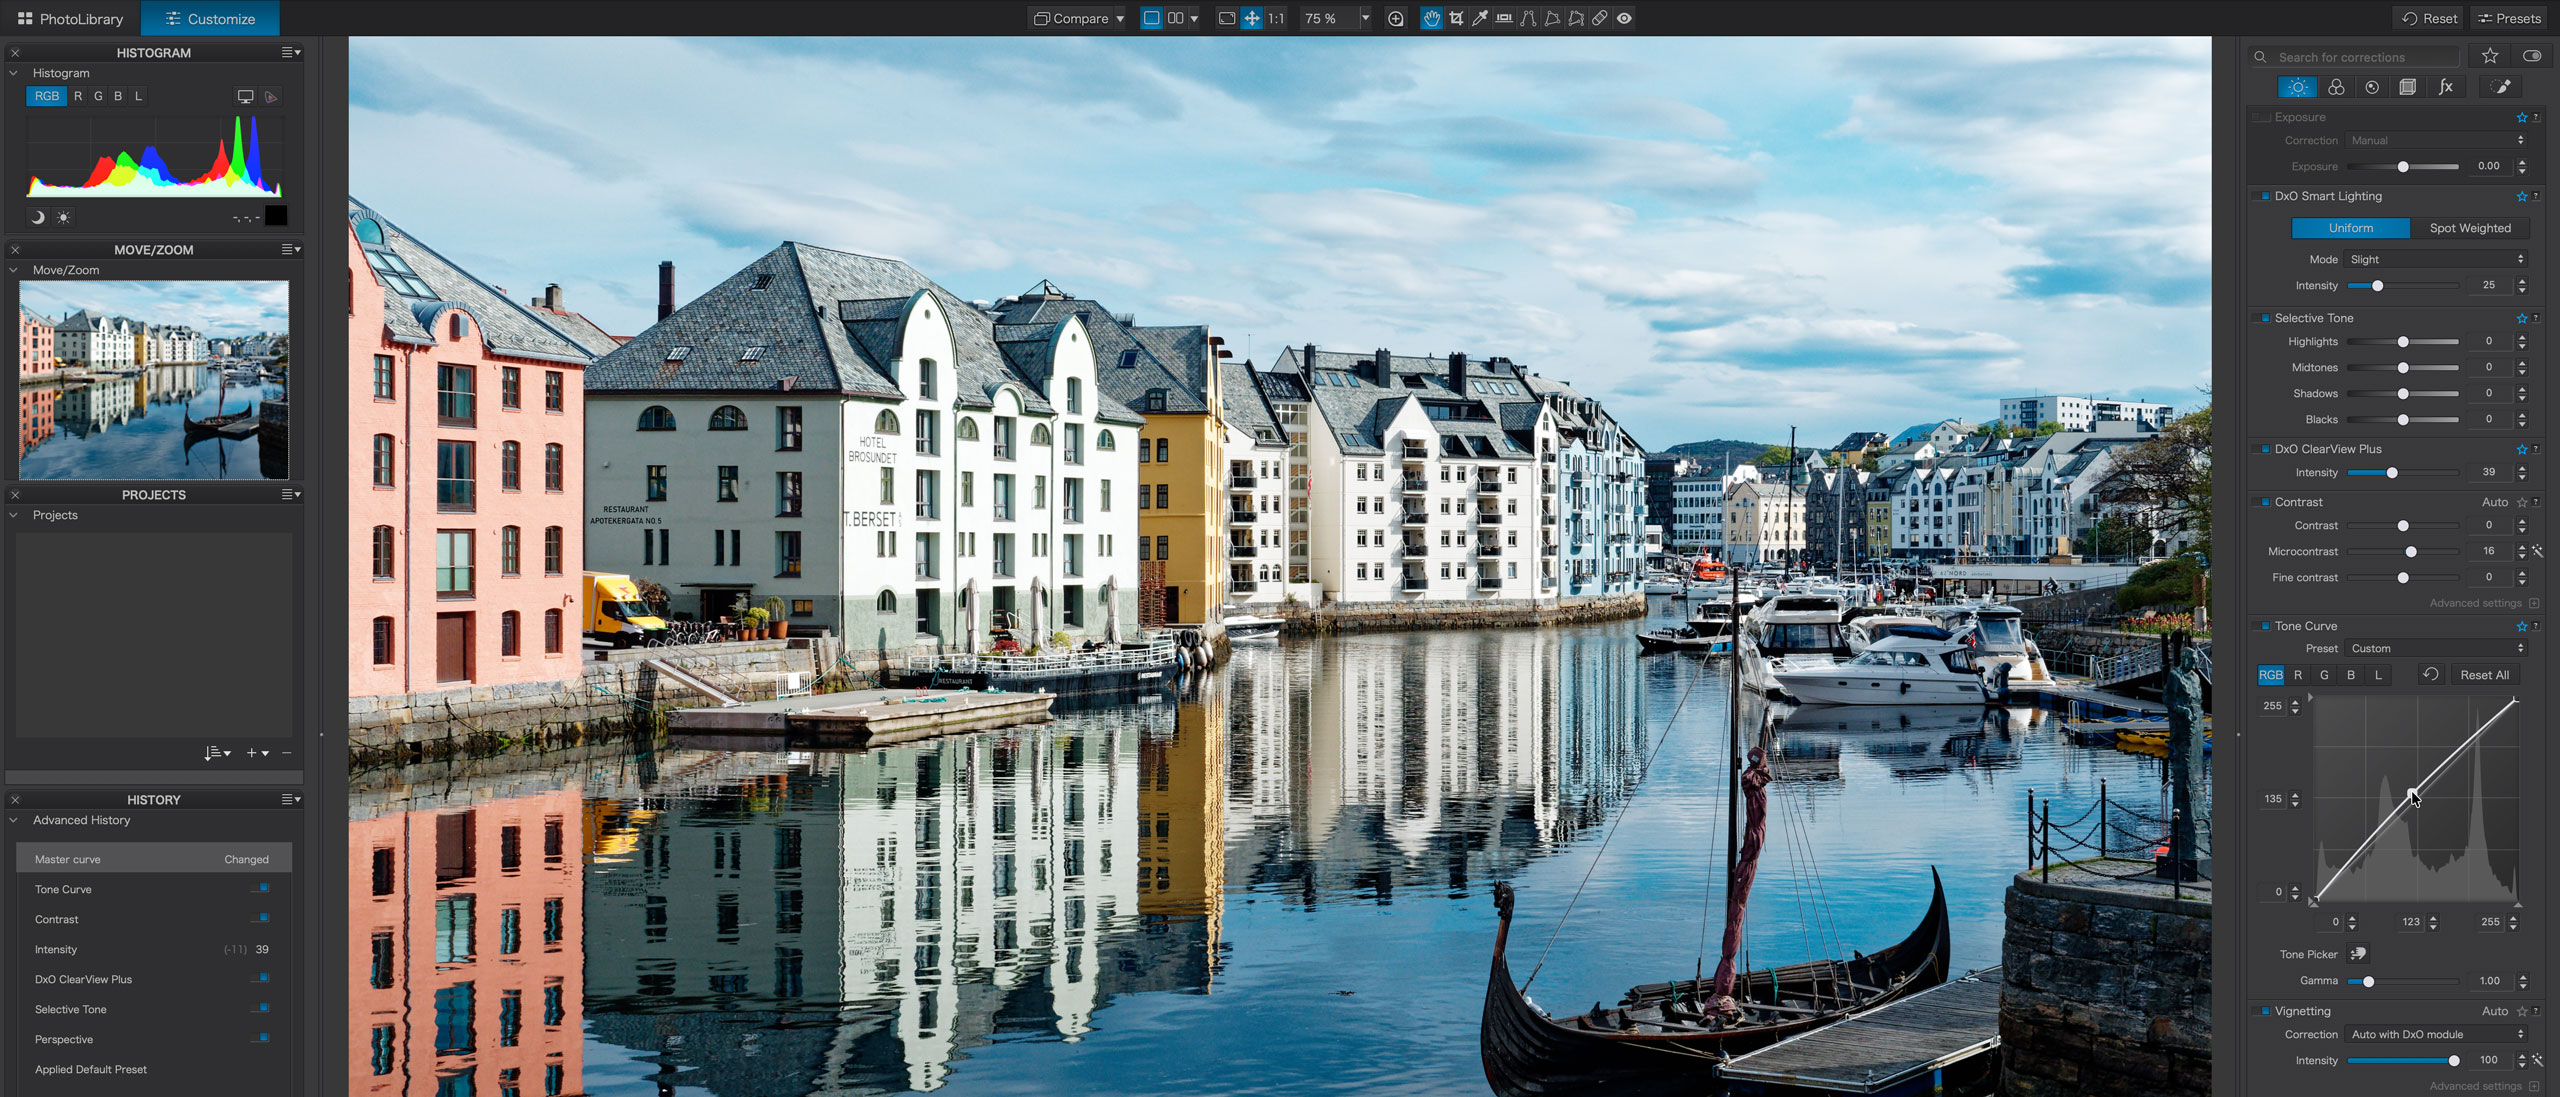Show only Red channel in Histogram
2560x1097 pixels.
point(78,96)
